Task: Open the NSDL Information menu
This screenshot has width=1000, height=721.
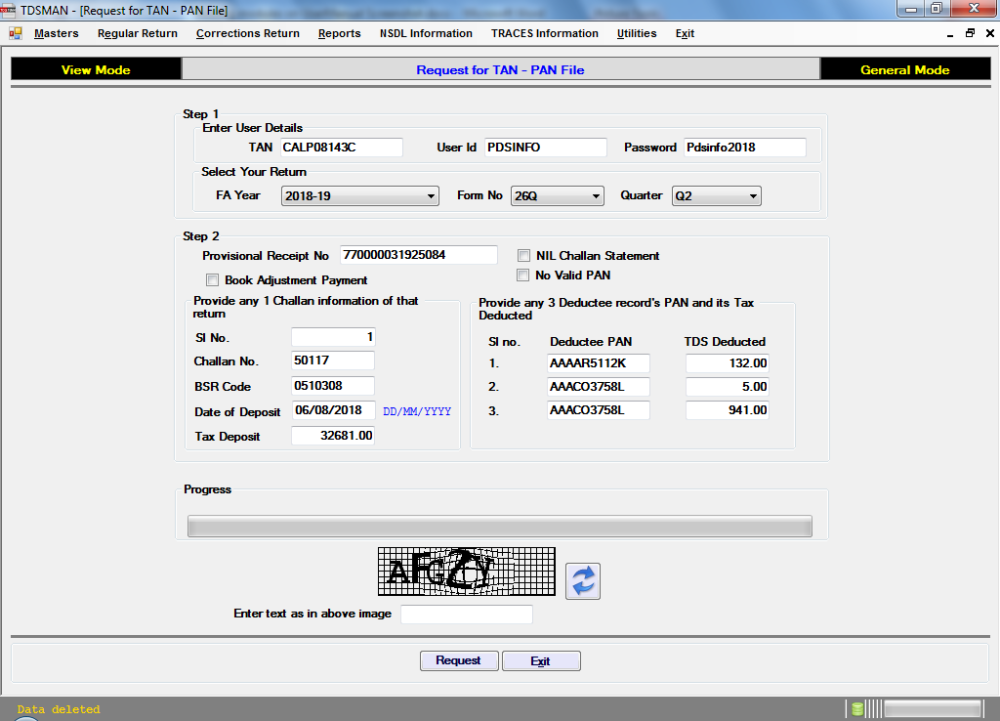Action: click(x=426, y=33)
